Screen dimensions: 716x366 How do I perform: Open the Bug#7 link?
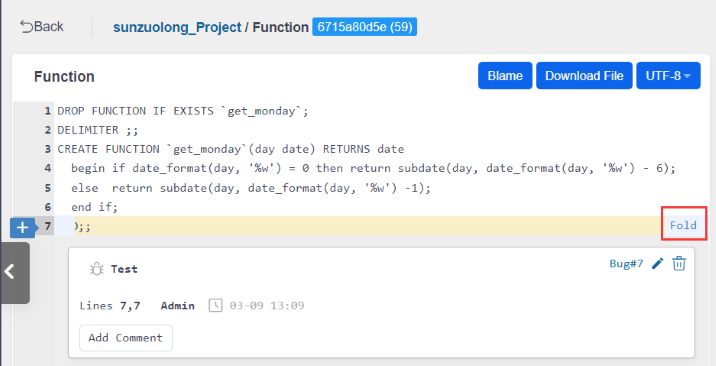click(x=626, y=263)
